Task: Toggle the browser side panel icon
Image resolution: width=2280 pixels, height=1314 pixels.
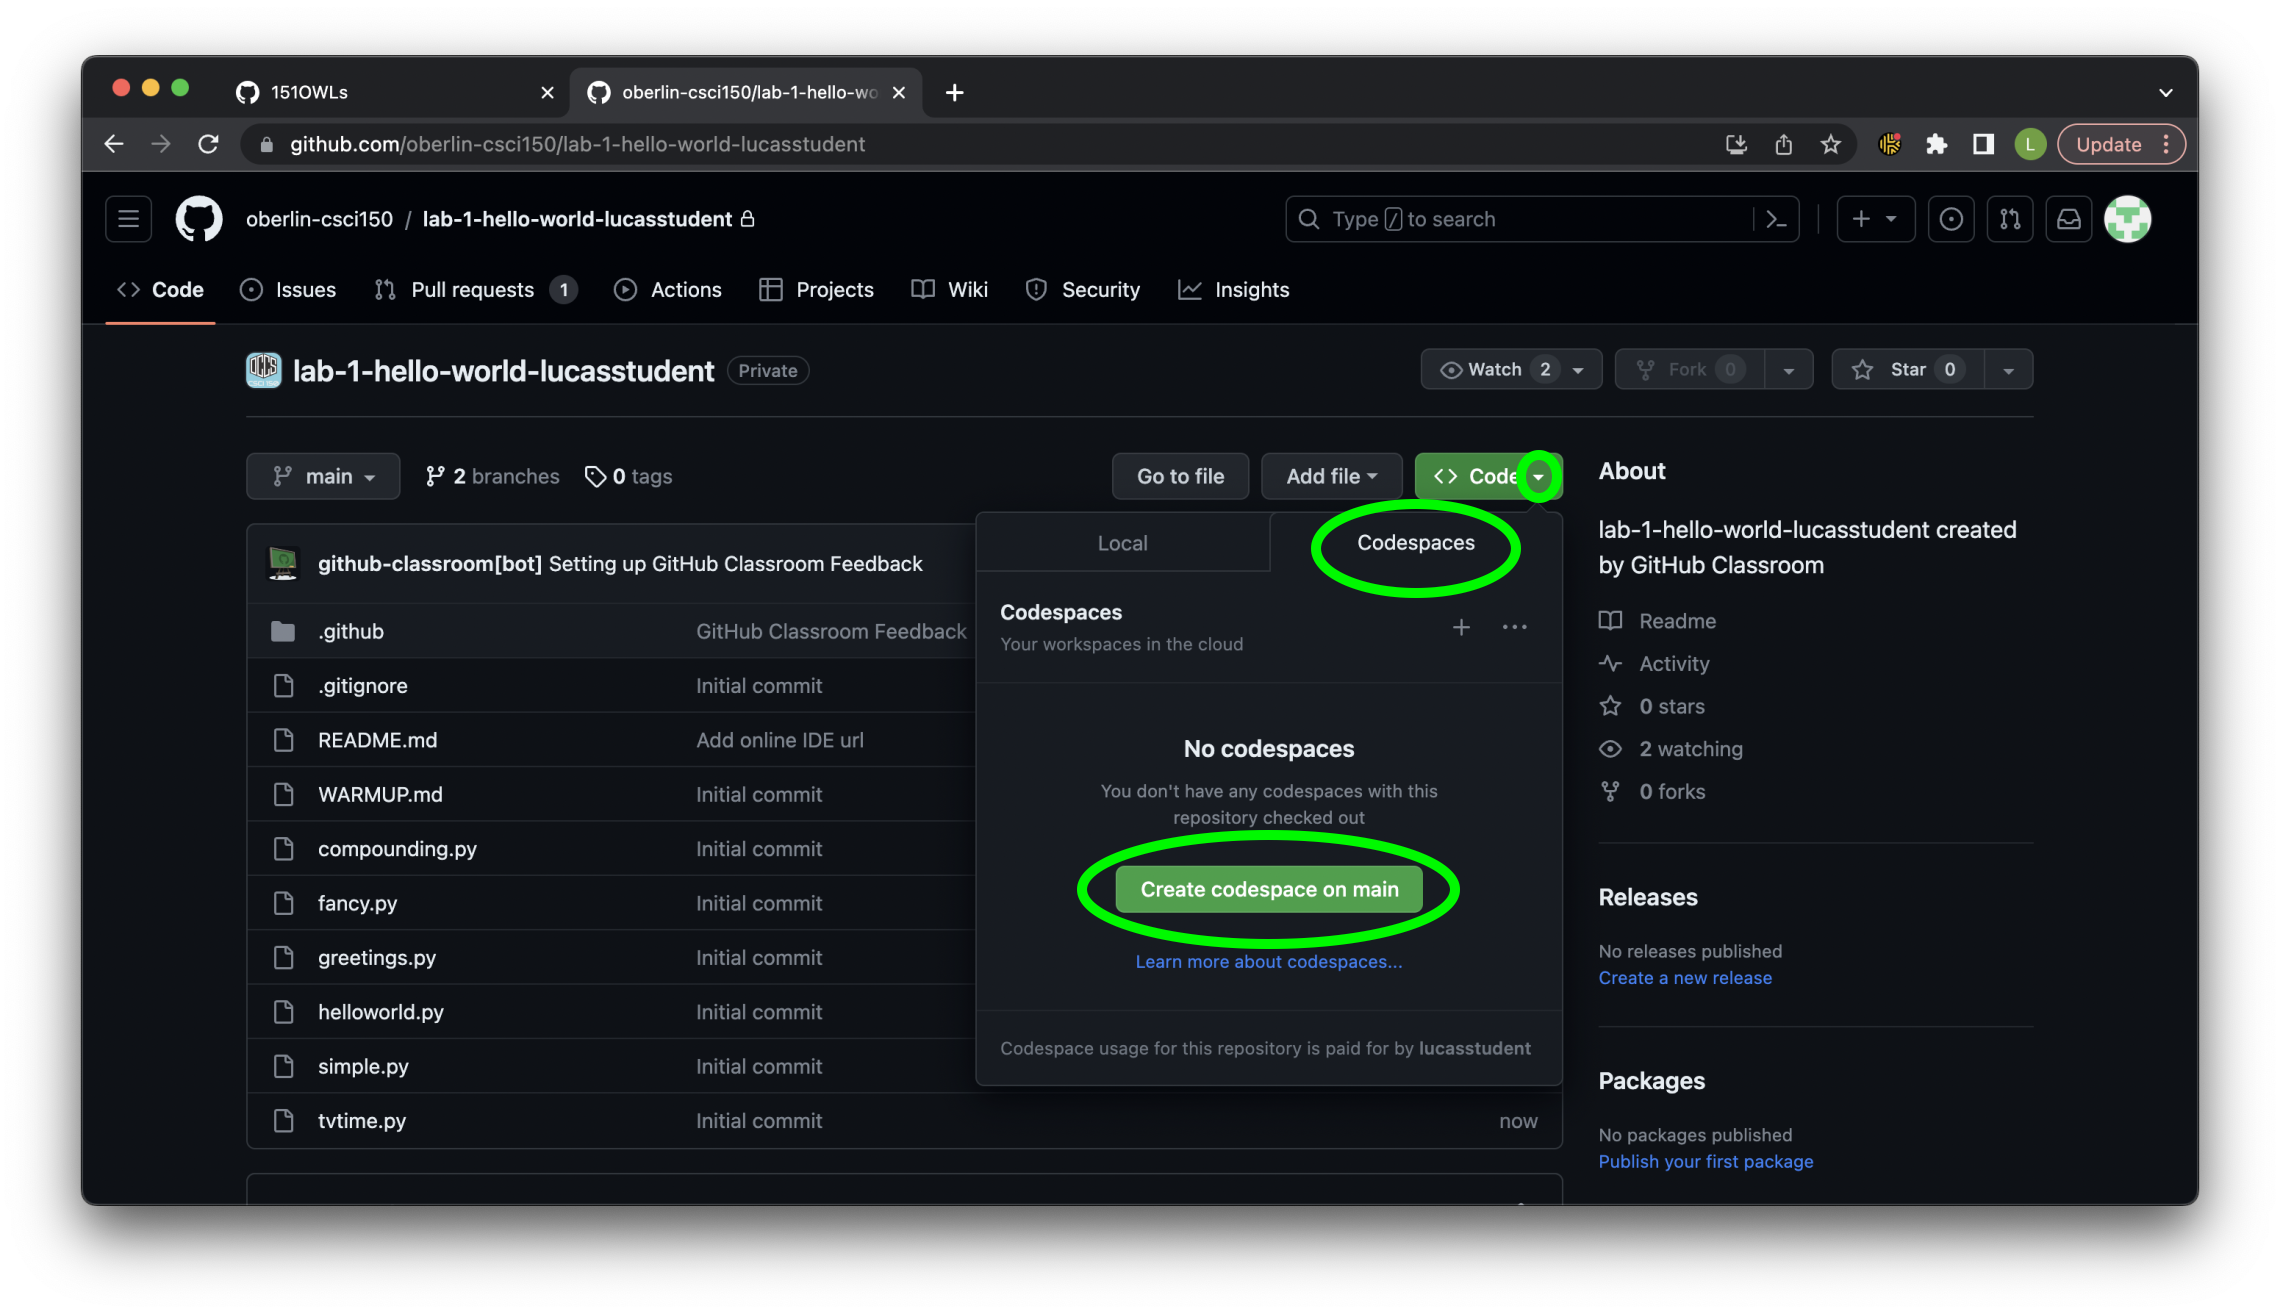Action: click(x=1984, y=144)
